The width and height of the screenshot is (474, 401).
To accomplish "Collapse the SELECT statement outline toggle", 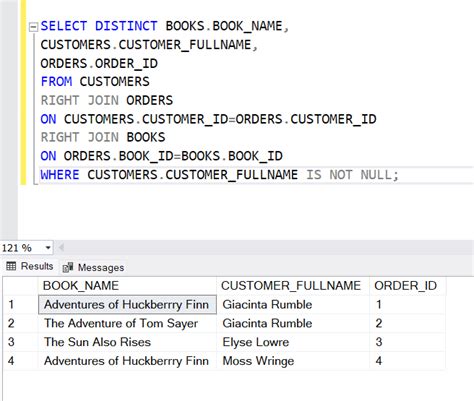I will pyautogui.click(x=33, y=27).
